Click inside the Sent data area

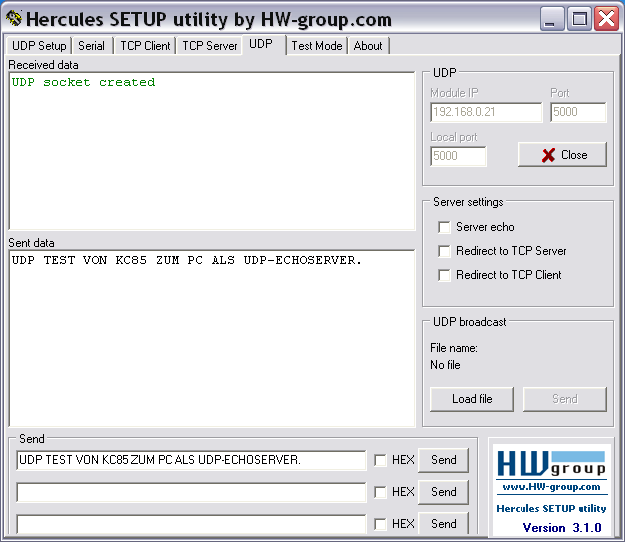click(212, 338)
